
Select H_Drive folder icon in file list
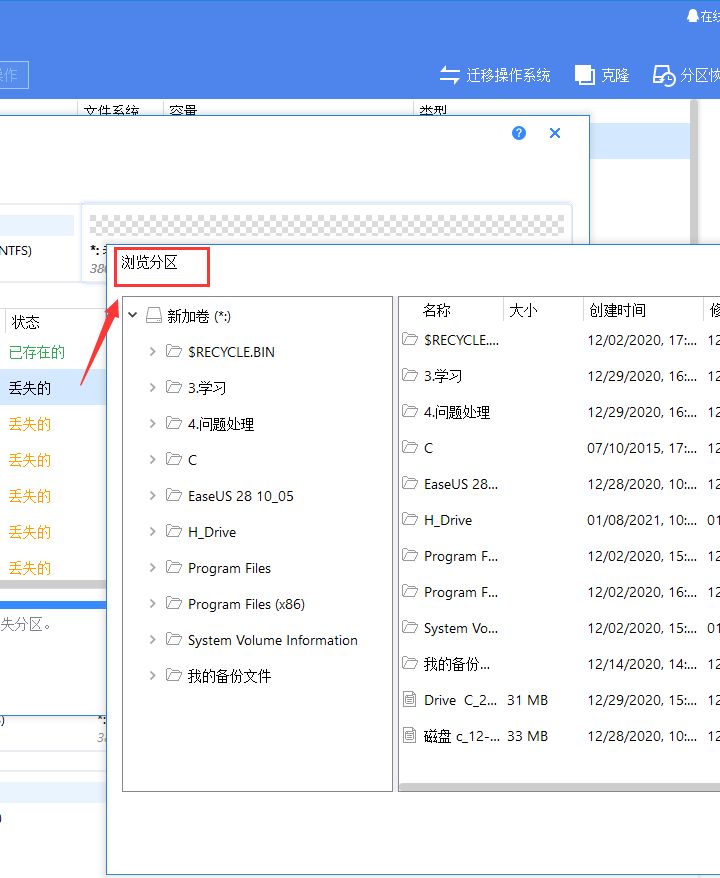tap(410, 519)
